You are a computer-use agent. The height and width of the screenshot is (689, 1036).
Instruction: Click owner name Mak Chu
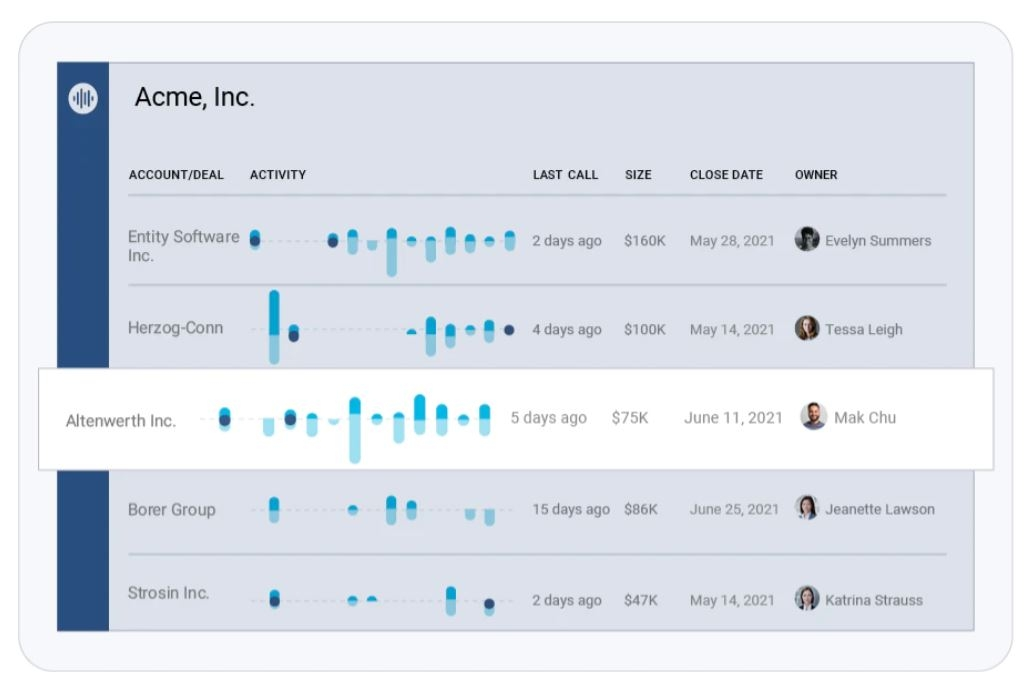[x=865, y=417]
